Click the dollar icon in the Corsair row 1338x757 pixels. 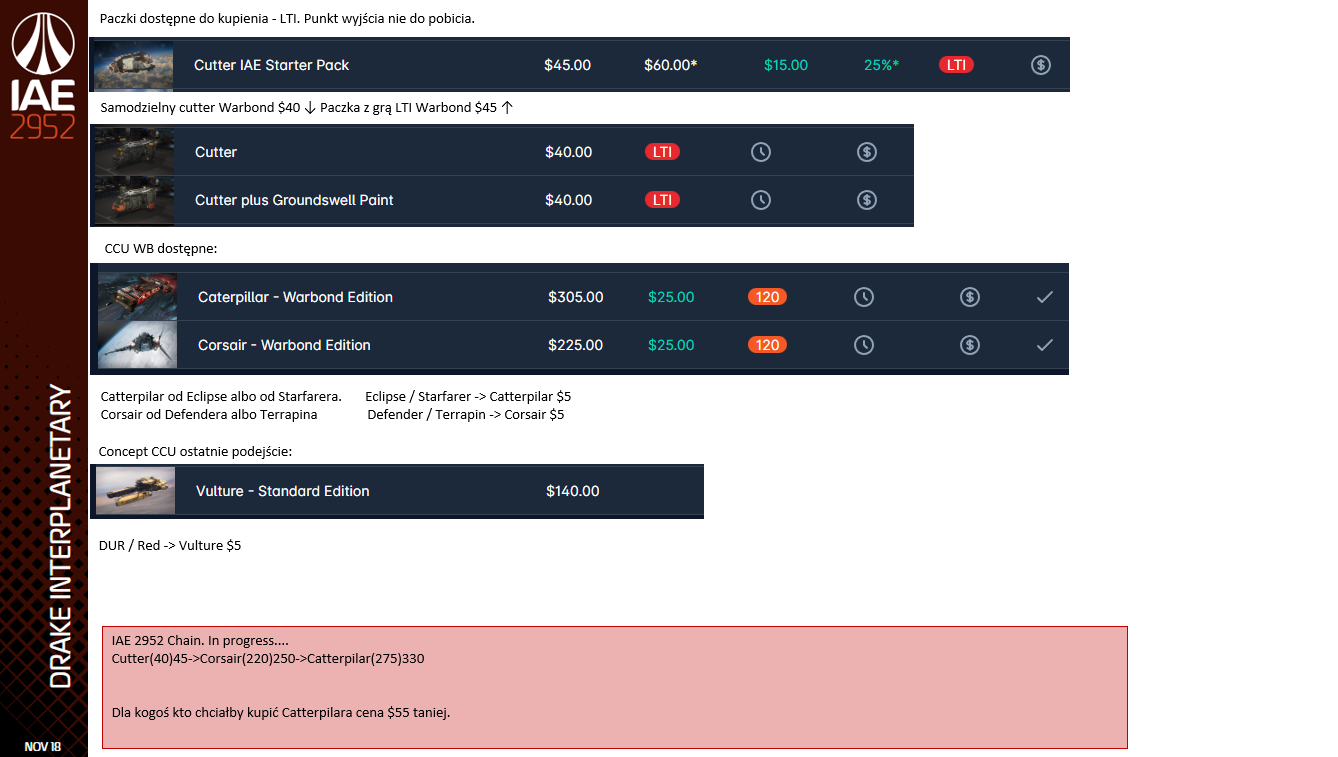pos(969,345)
